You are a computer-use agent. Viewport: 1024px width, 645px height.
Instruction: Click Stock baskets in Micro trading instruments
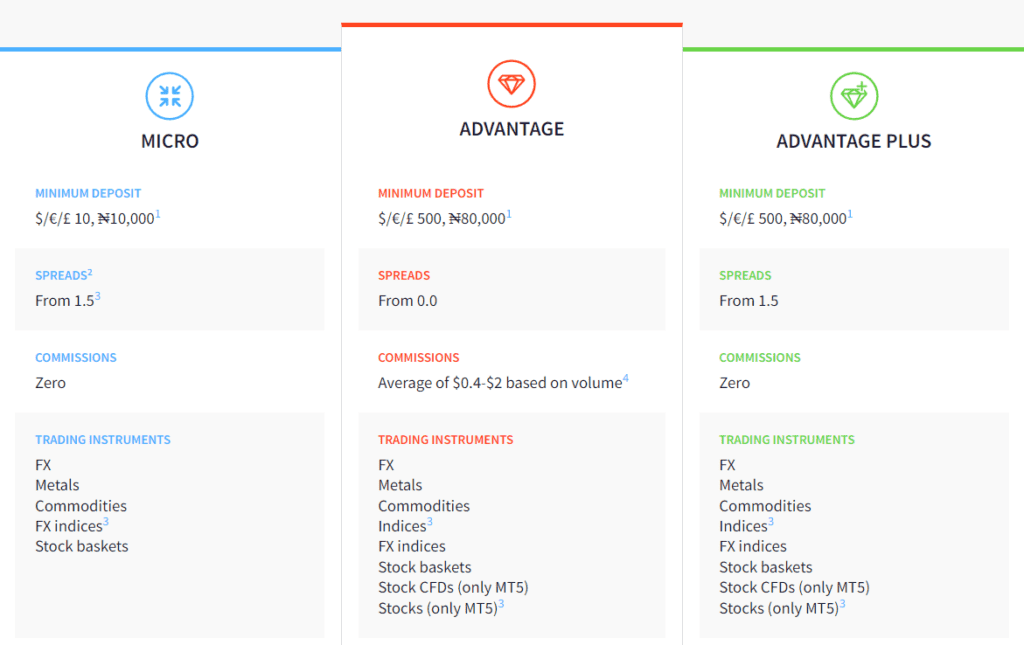click(82, 547)
